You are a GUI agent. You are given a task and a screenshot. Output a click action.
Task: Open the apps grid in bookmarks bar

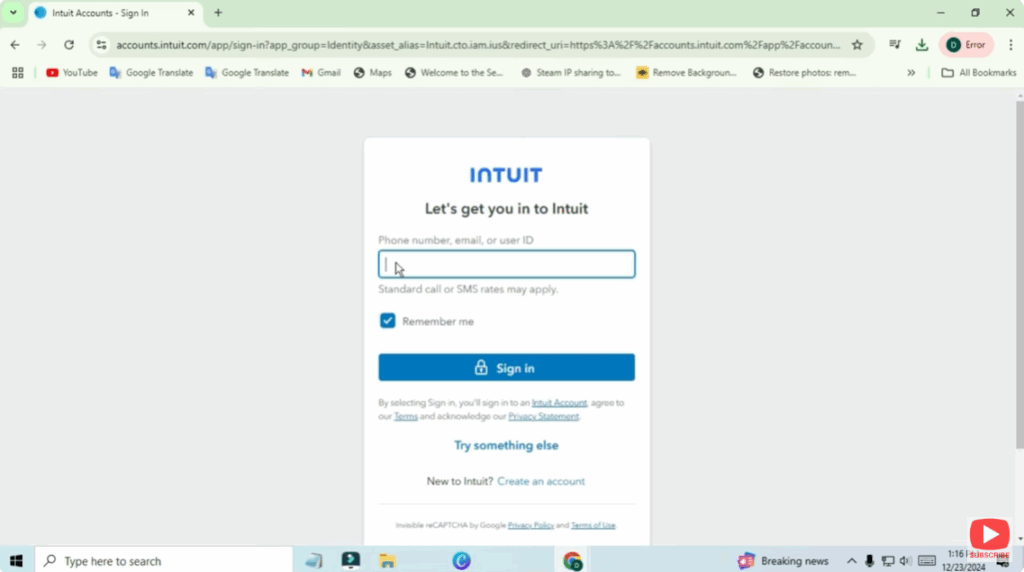(18, 72)
